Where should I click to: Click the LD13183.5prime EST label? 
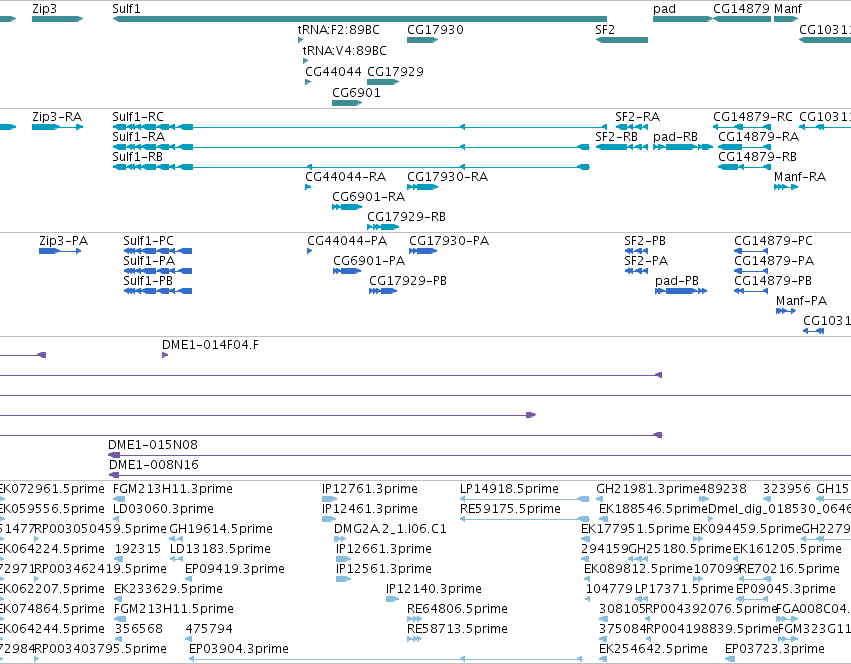coord(220,549)
